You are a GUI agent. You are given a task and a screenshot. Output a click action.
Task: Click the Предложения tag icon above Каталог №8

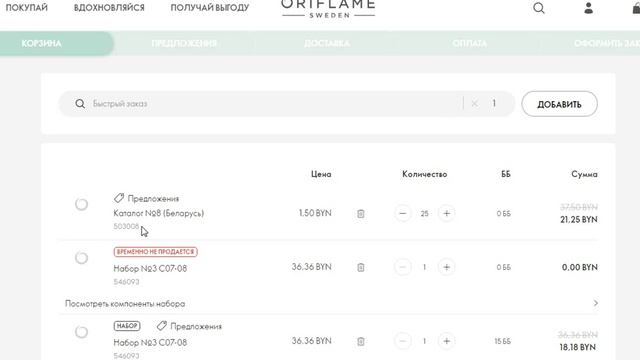click(x=119, y=198)
